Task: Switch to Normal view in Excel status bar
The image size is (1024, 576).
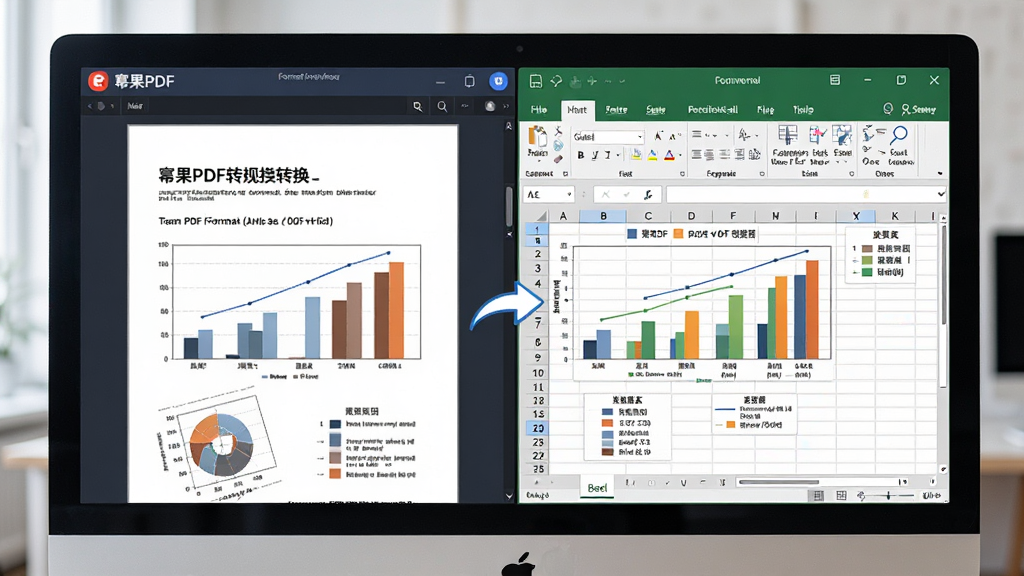Action: click(818, 496)
